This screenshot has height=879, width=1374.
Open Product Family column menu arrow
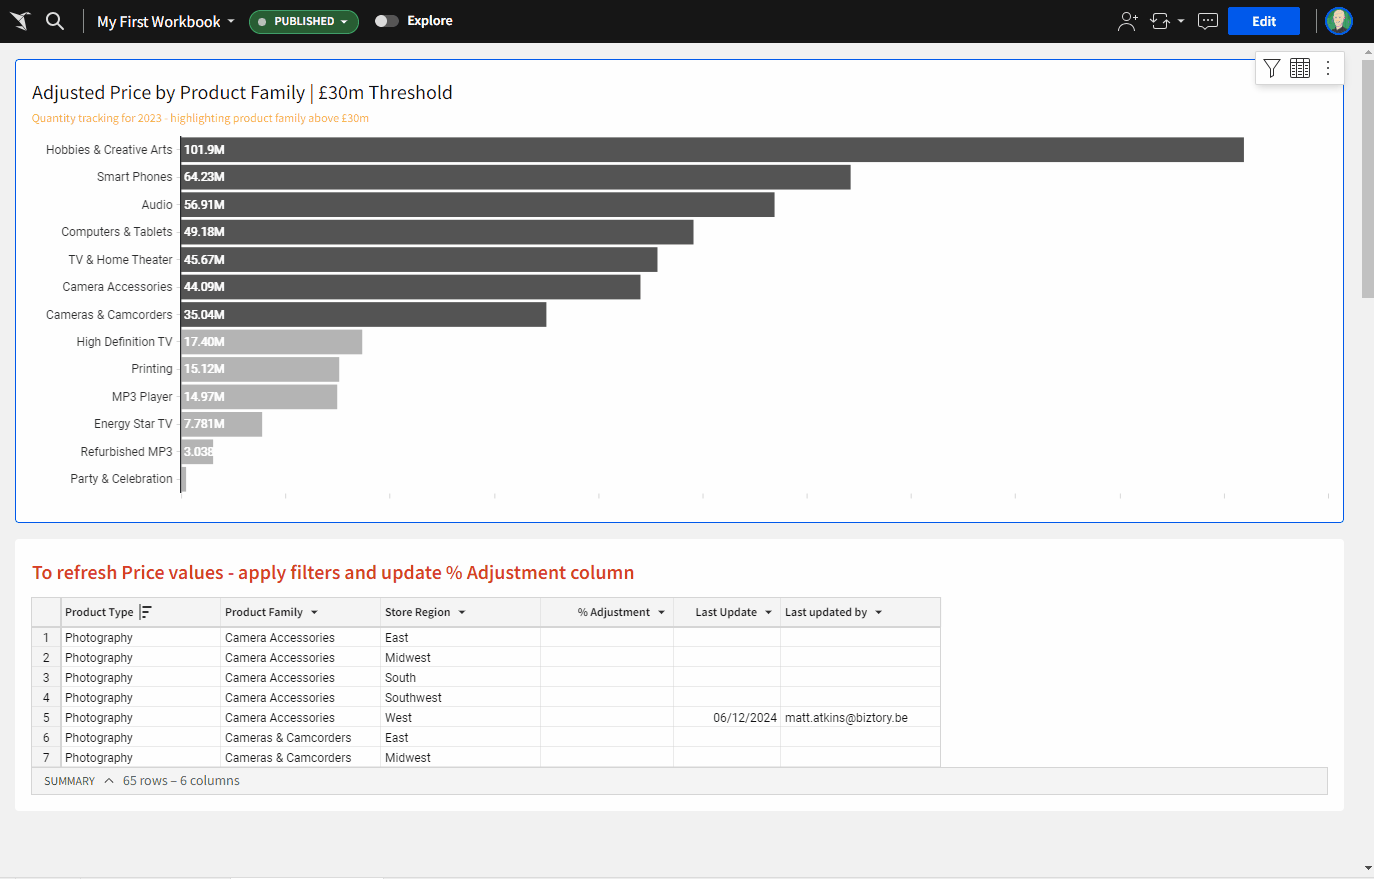314,612
